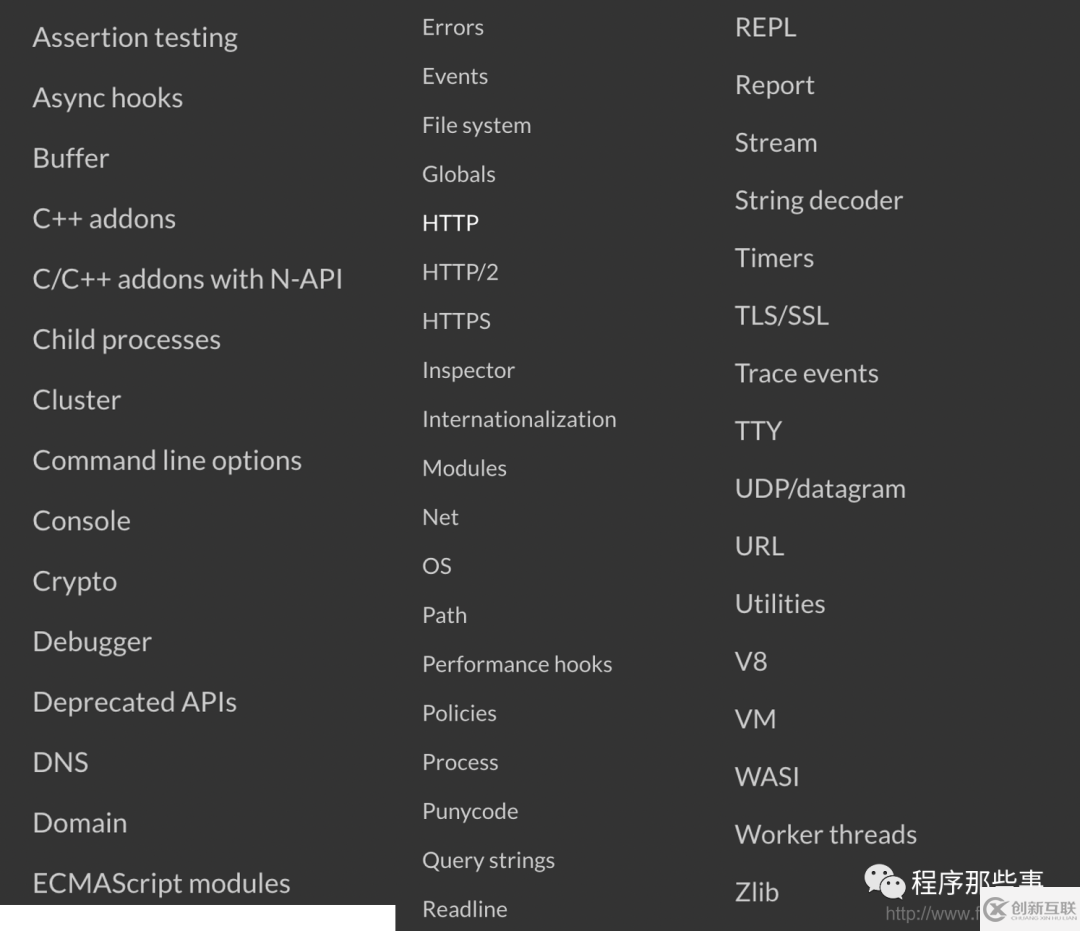1080x931 pixels.
Task: Go to Performance hooks page
Action: point(517,664)
